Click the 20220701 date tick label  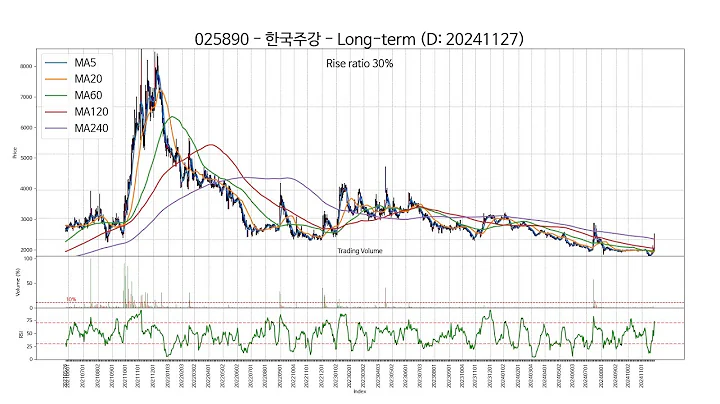coord(251,376)
